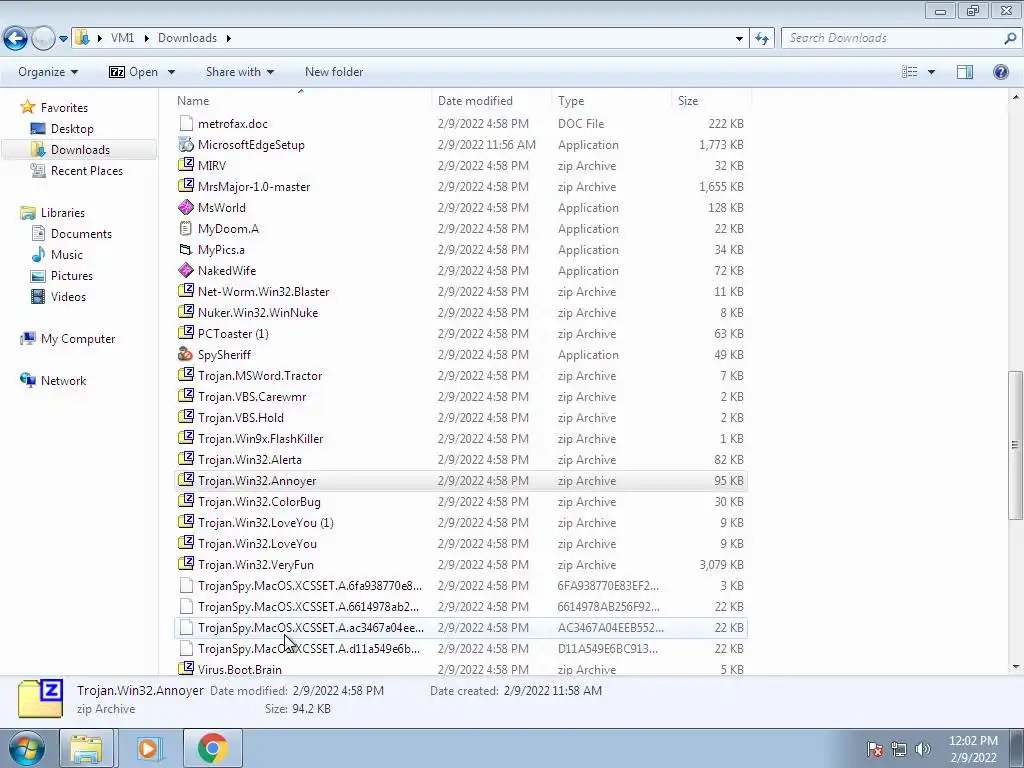The width and height of the screenshot is (1024, 768).
Task: Select Trojan.VBS.Carewmr file name
Action: pos(252,396)
